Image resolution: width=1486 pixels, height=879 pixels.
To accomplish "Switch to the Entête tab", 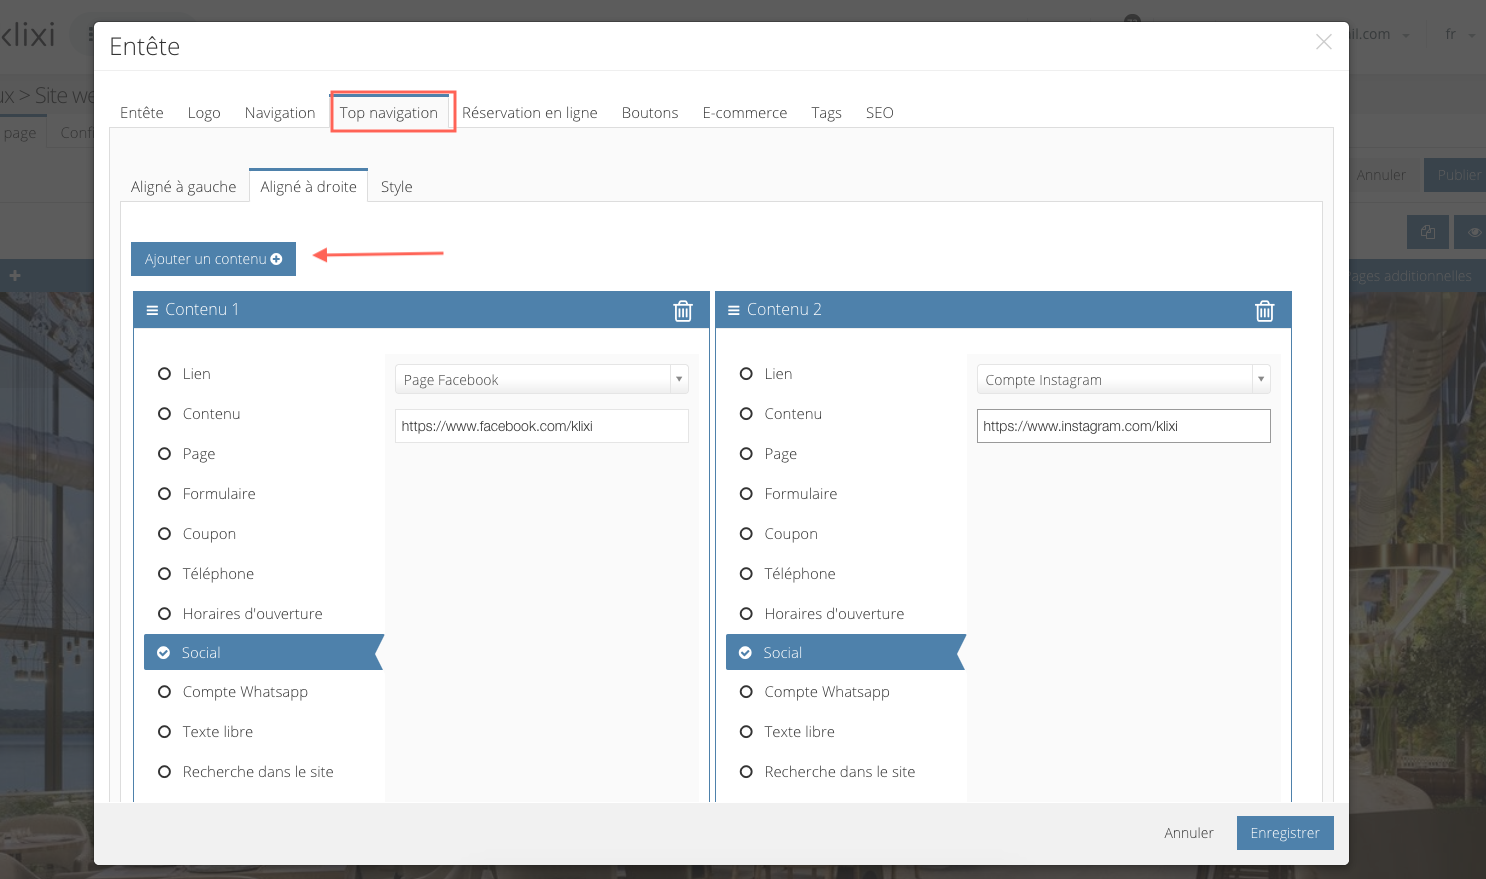I will click(x=142, y=113).
